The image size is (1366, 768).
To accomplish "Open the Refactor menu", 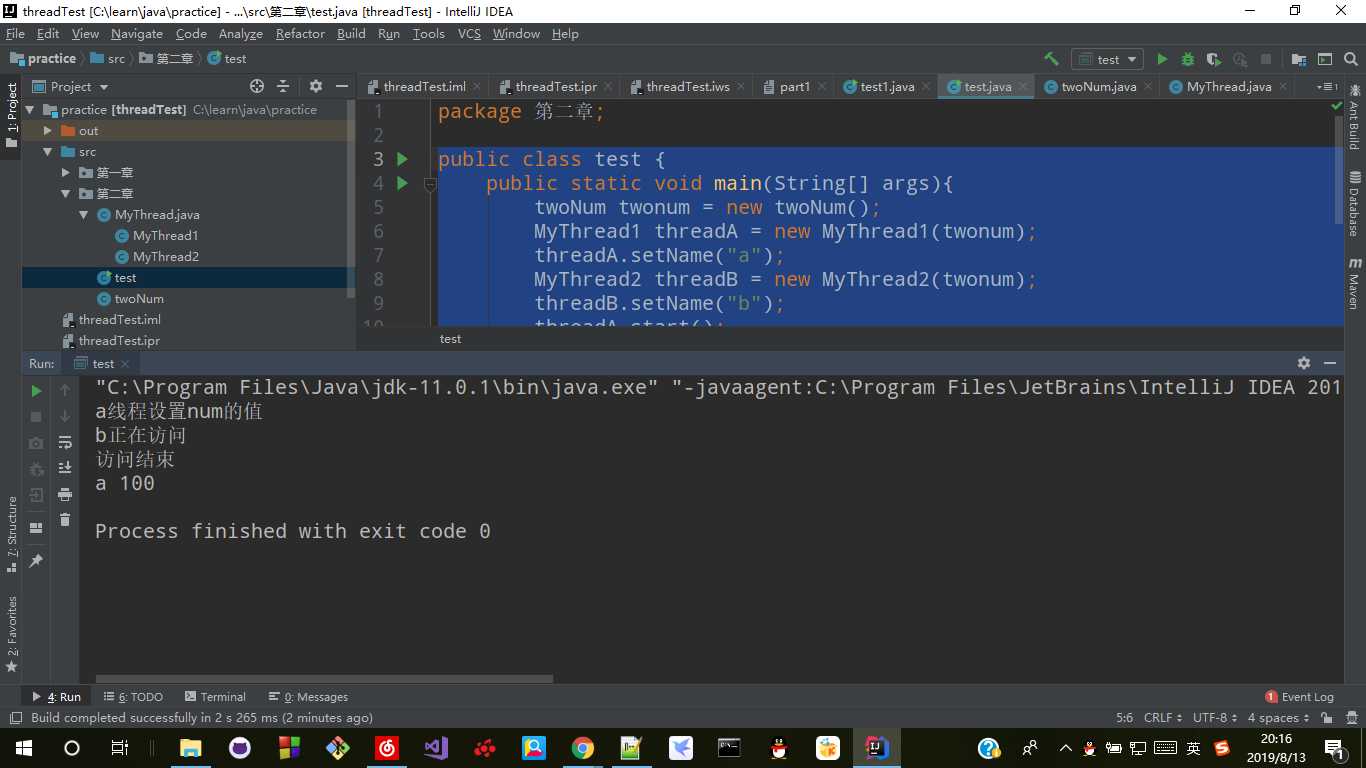I will [300, 33].
